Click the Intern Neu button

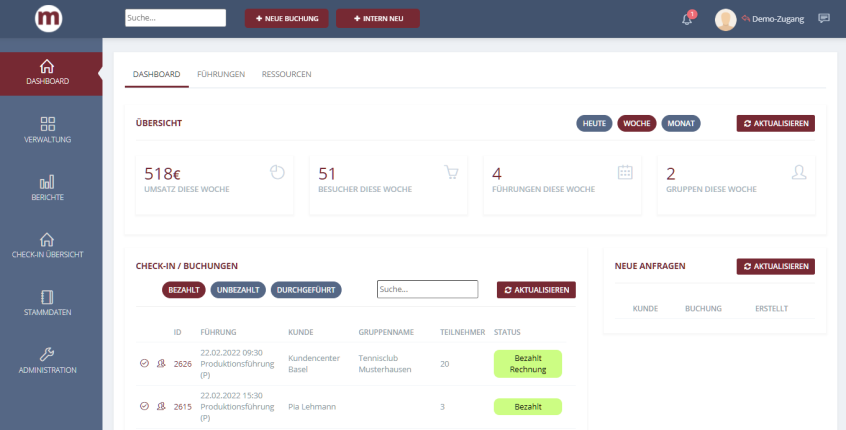coord(377,19)
